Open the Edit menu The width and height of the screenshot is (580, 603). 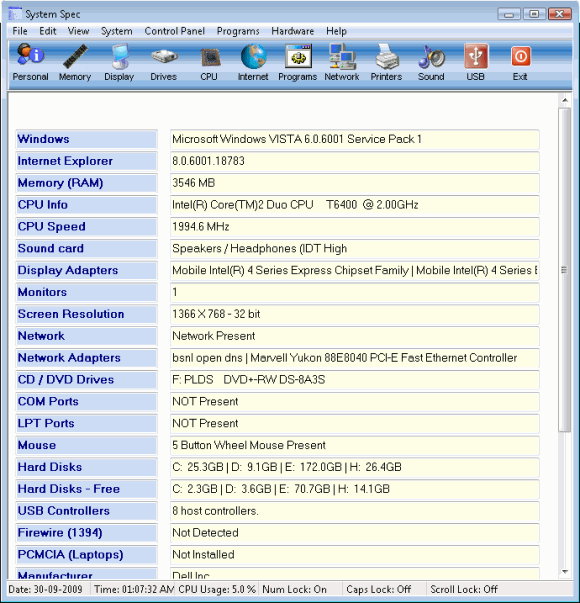[x=48, y=31]
